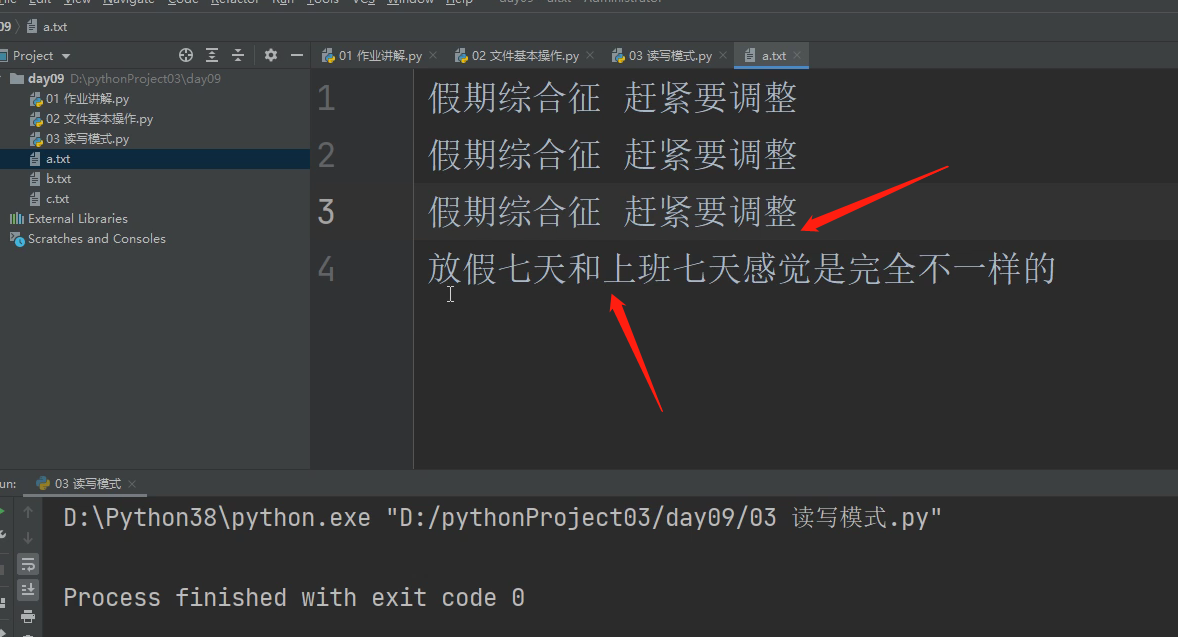Close the 01 作业讲解.py tab

click(x=433, y=55)
